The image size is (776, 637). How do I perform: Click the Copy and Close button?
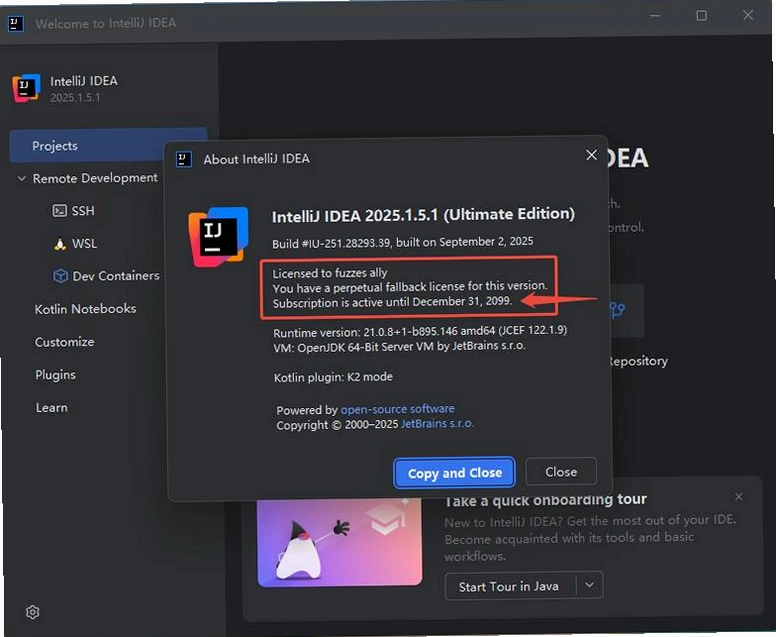pyautogui.click(x=454, y=473)
